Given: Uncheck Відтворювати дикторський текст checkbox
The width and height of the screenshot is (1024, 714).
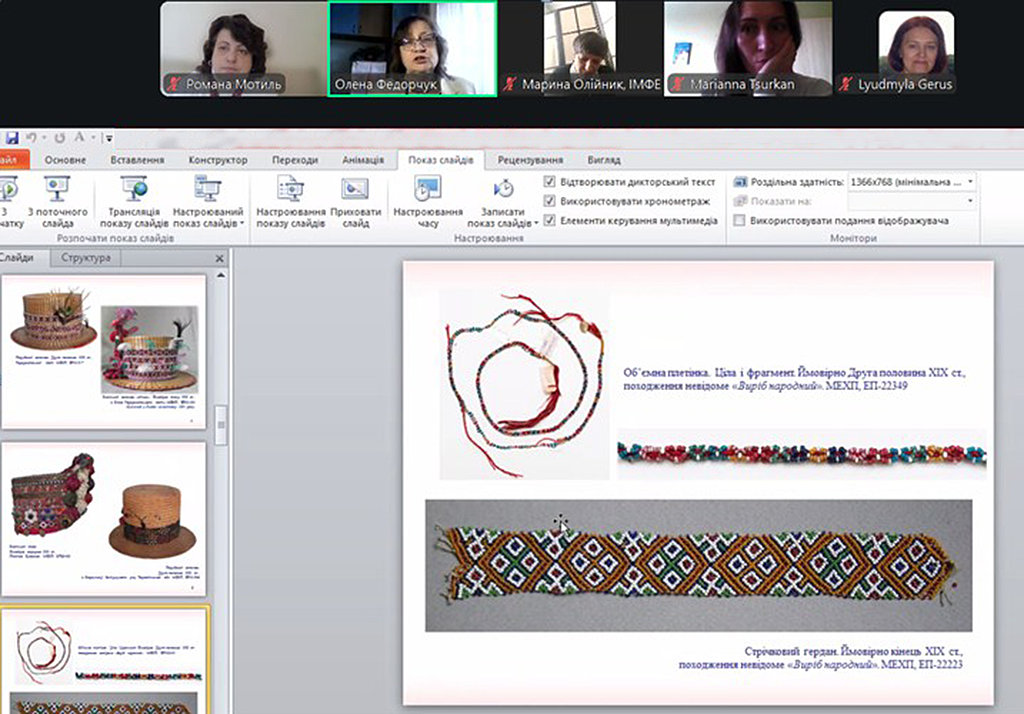Looking at the screenshot, I should point(550,182).
